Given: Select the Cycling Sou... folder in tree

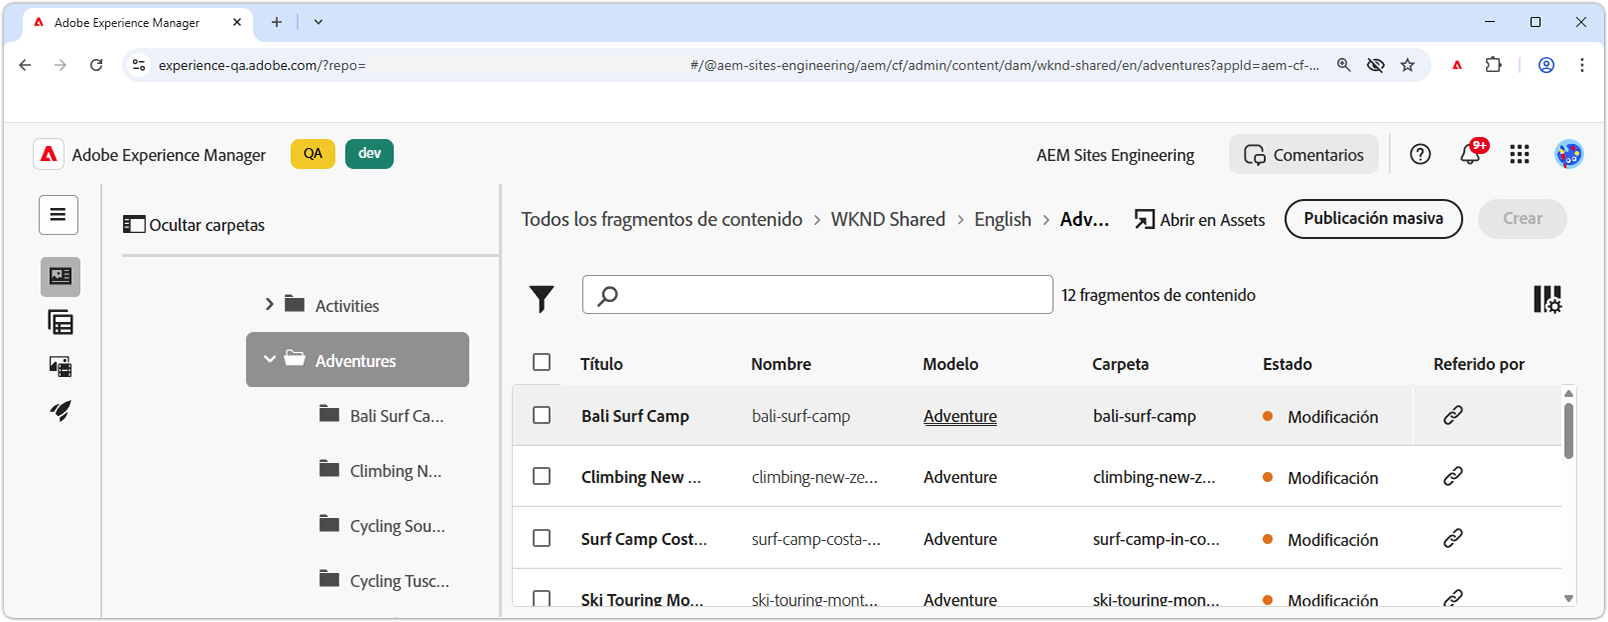Looking at the screenshot, I should click(384, 525).
